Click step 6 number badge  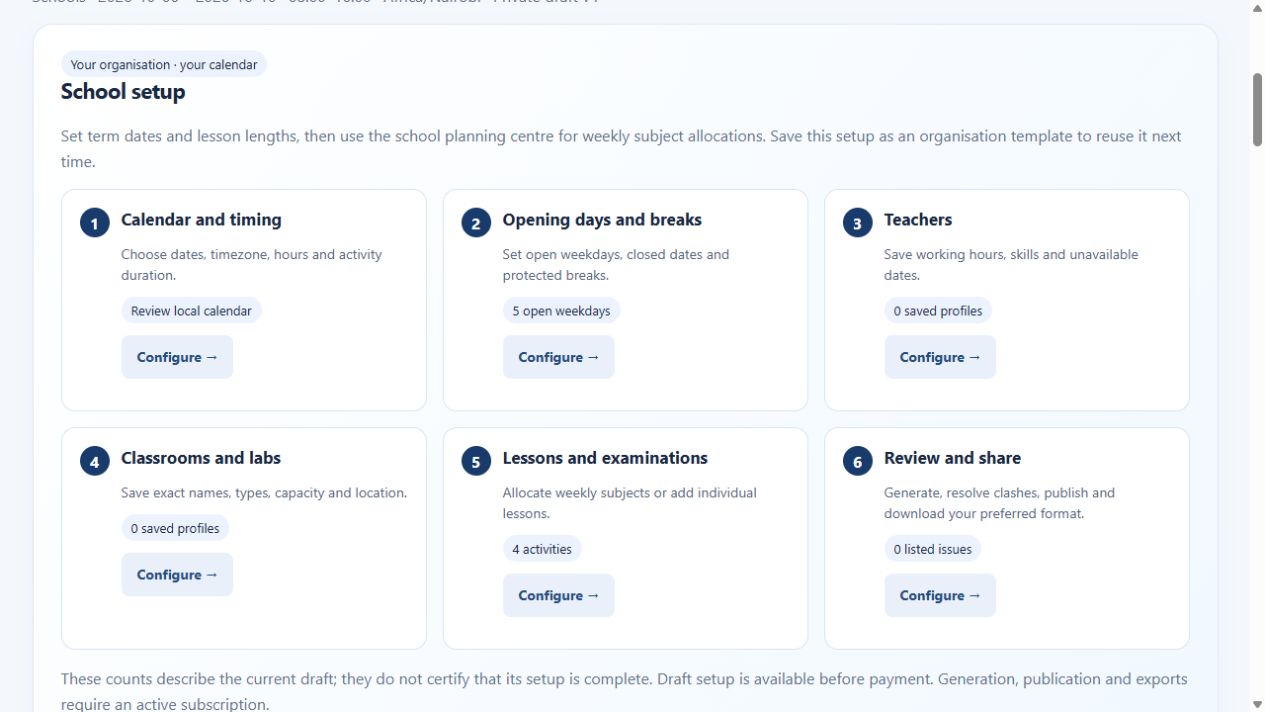[857, 461]
